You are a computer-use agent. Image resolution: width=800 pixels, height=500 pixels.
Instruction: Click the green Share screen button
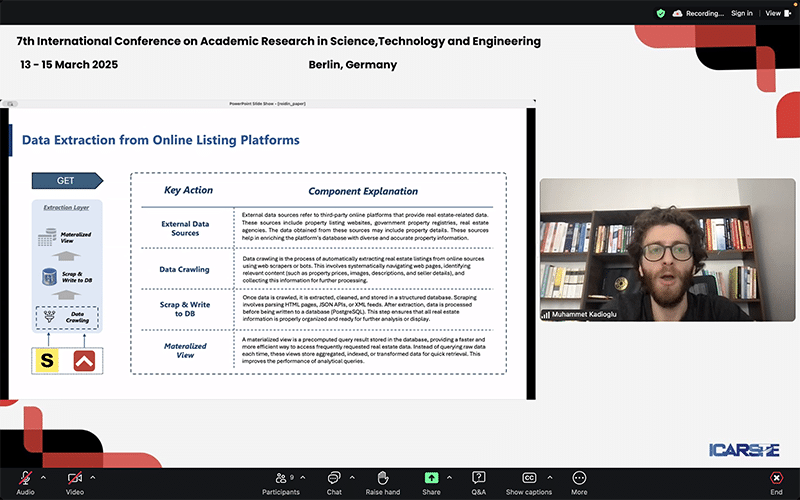click(431, 478)
